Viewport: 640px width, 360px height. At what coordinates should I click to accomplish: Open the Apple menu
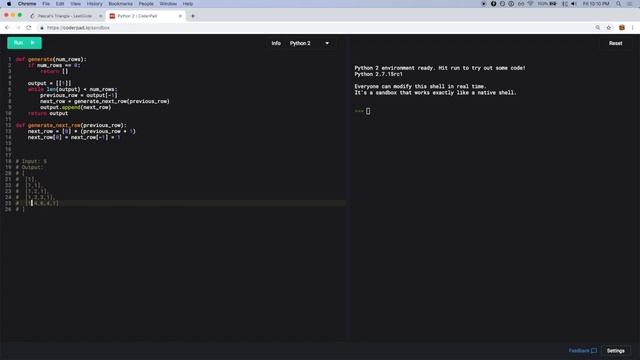pyautogui.click(x=9, y=4)
